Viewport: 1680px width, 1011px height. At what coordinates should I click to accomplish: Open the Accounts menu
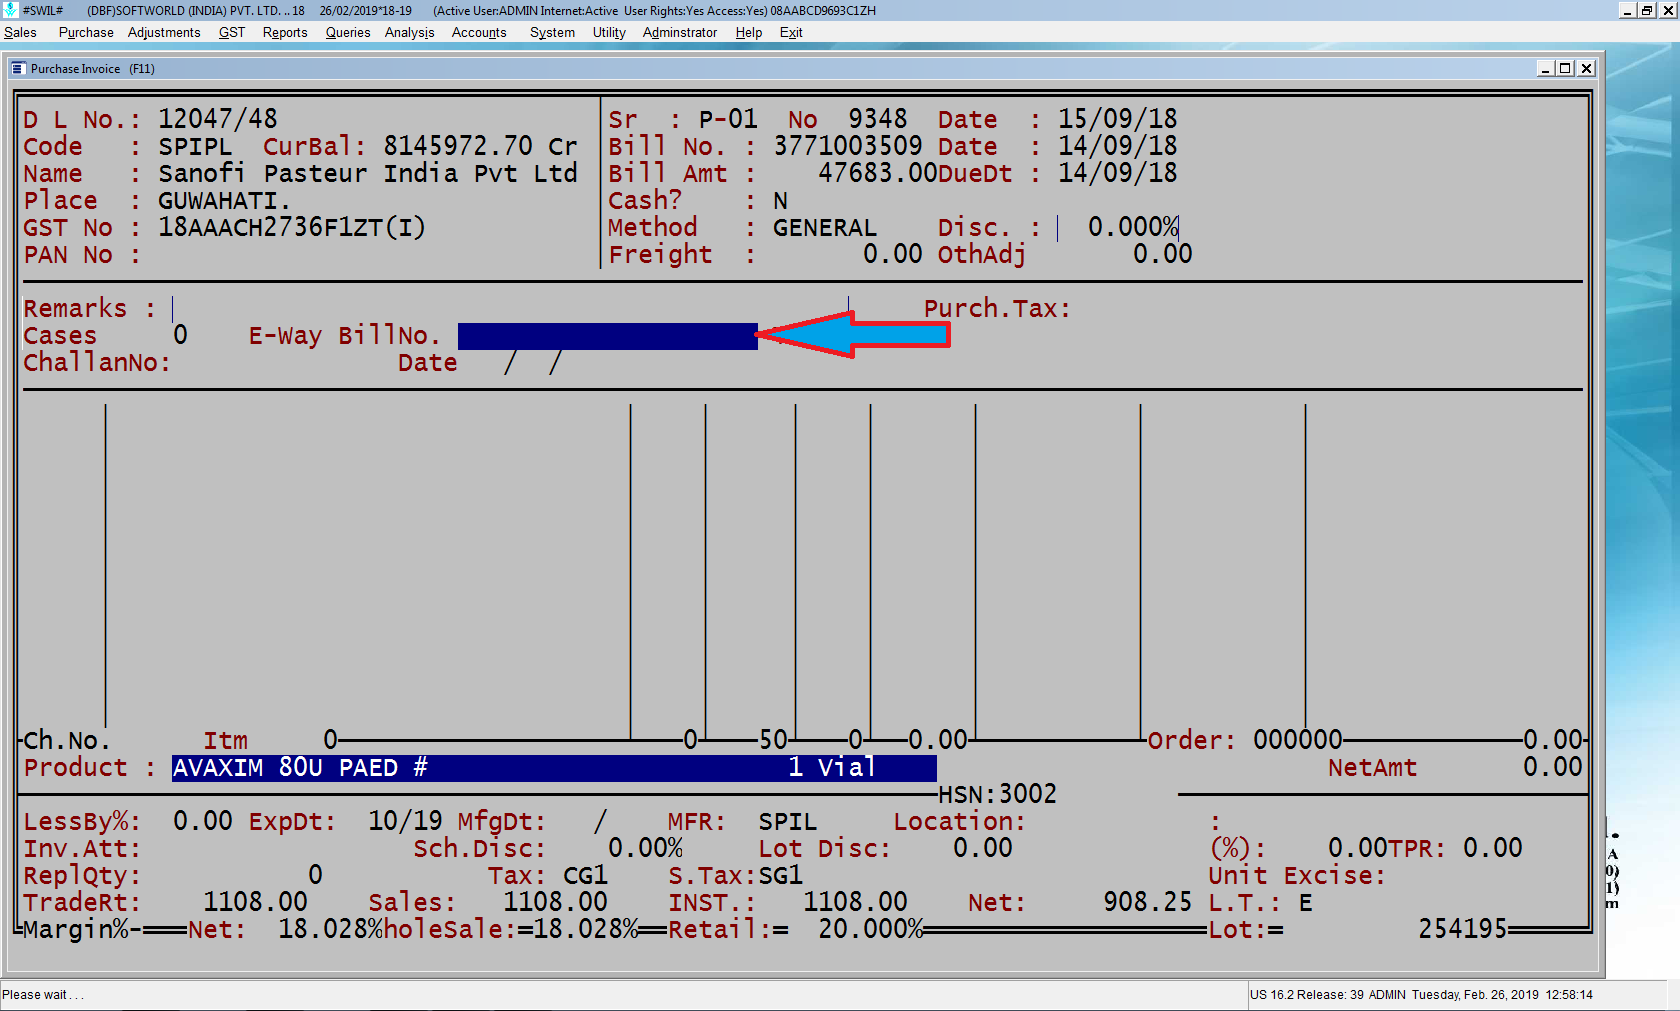[x=479, y=33]
